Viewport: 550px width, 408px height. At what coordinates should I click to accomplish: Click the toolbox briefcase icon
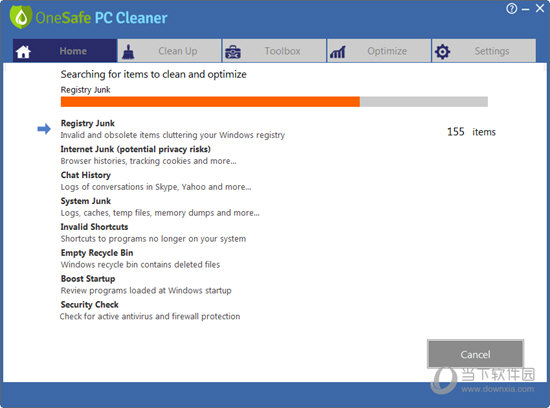pos(233,52)
